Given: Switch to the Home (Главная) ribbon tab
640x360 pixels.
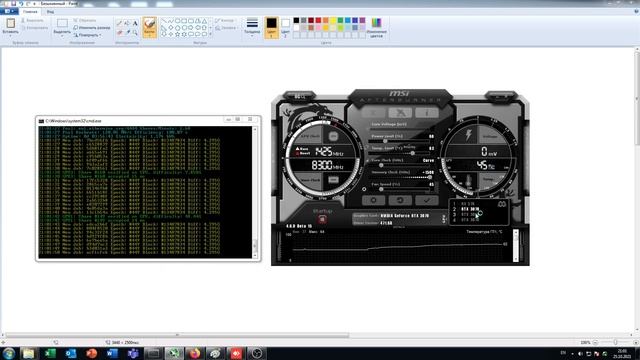Looking at the screenshot, I should point(30,11).
